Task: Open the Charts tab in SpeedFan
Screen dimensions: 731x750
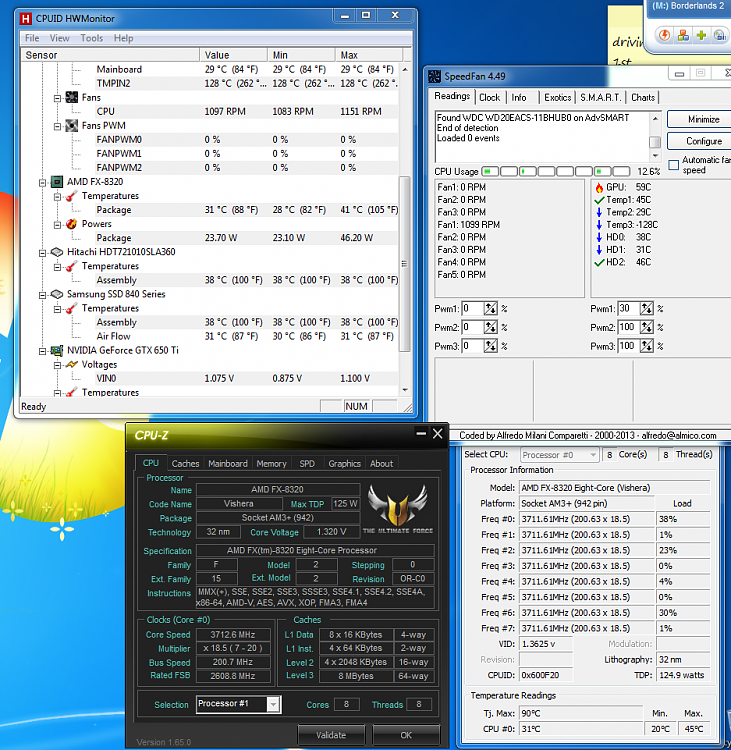Action: [x=642, y=98]
